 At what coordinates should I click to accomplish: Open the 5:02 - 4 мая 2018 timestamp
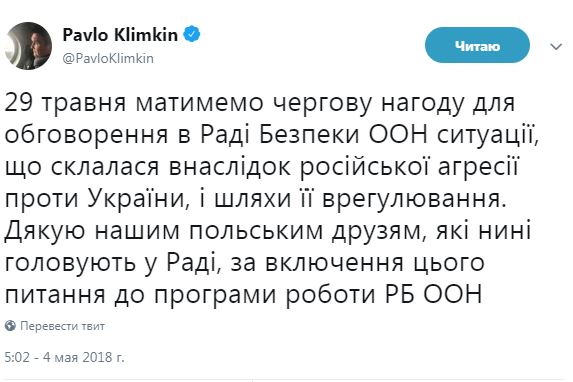click(64, 357)
